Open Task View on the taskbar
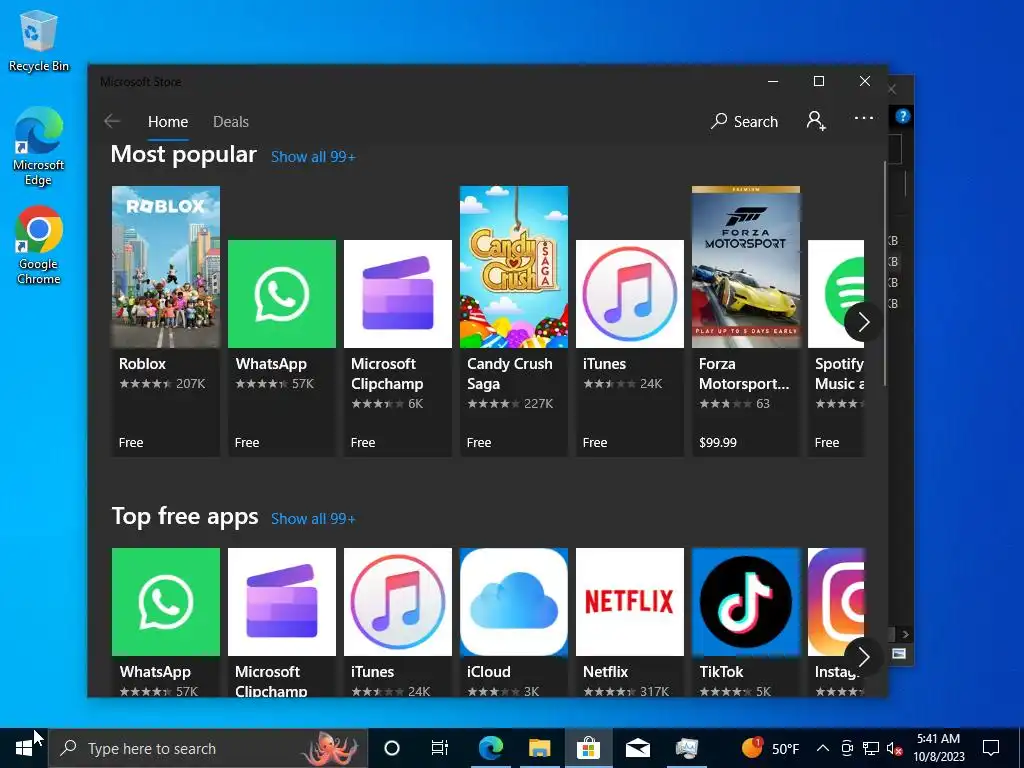The image size is (1024, 768). (x=440, y=748)
